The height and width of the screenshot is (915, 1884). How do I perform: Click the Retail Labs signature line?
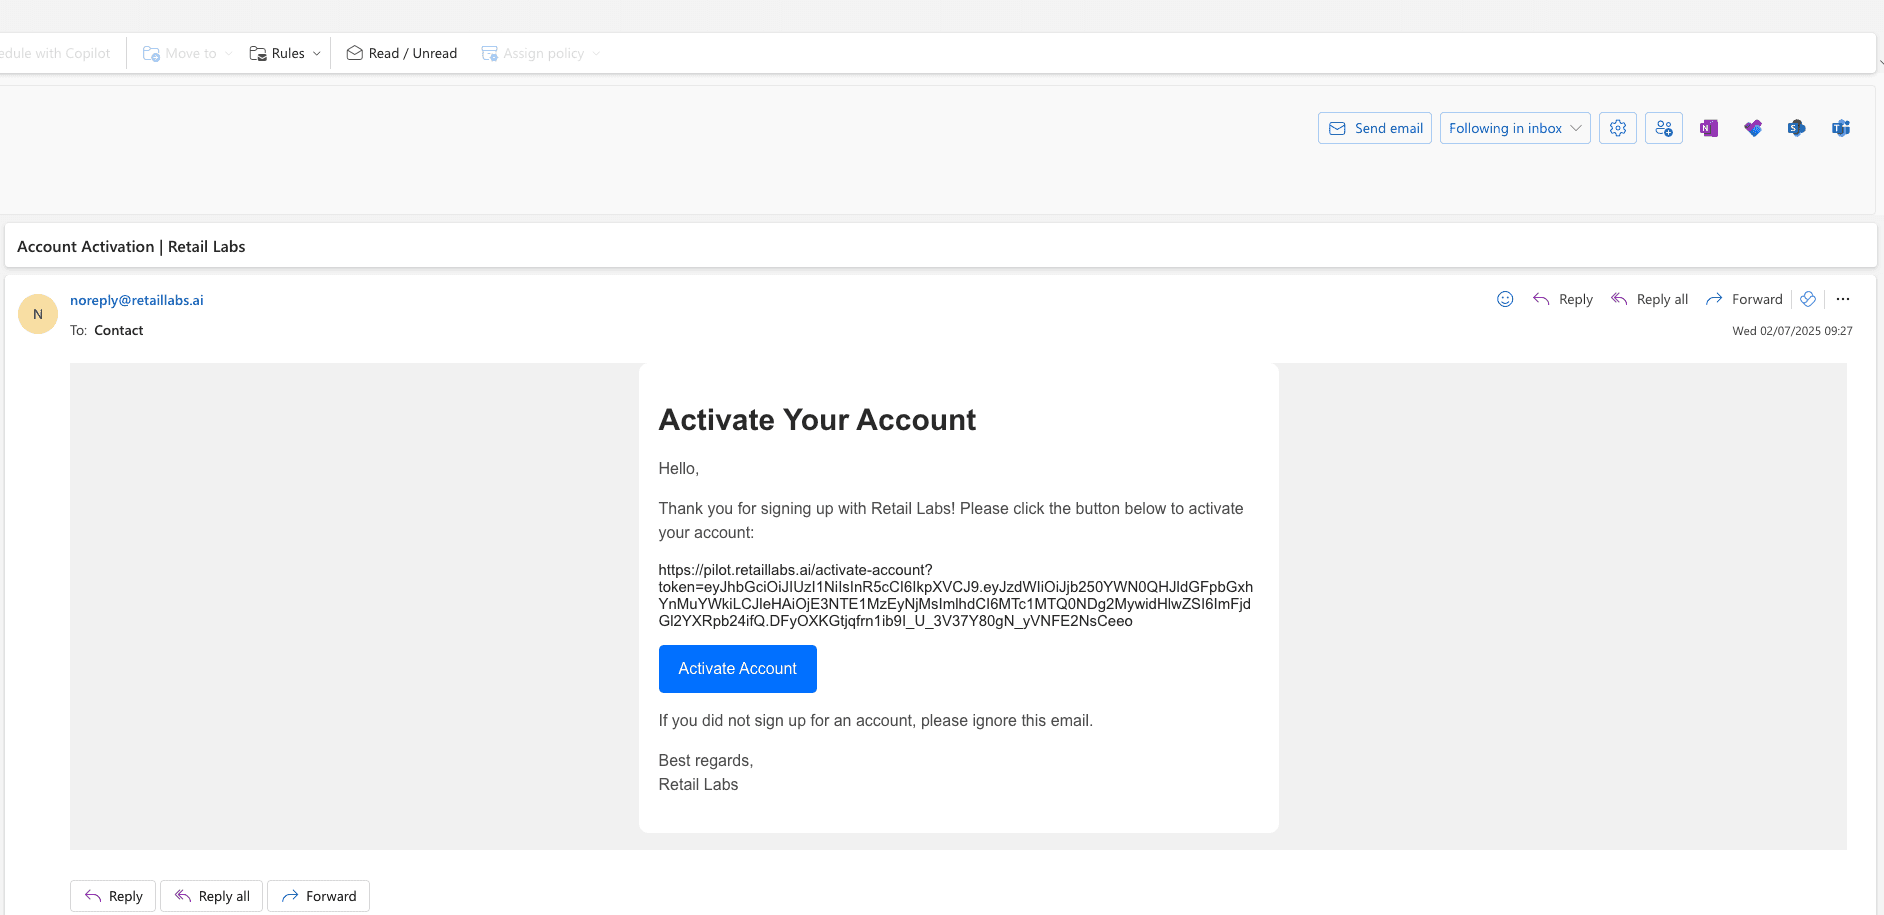[x=698, y=785]
